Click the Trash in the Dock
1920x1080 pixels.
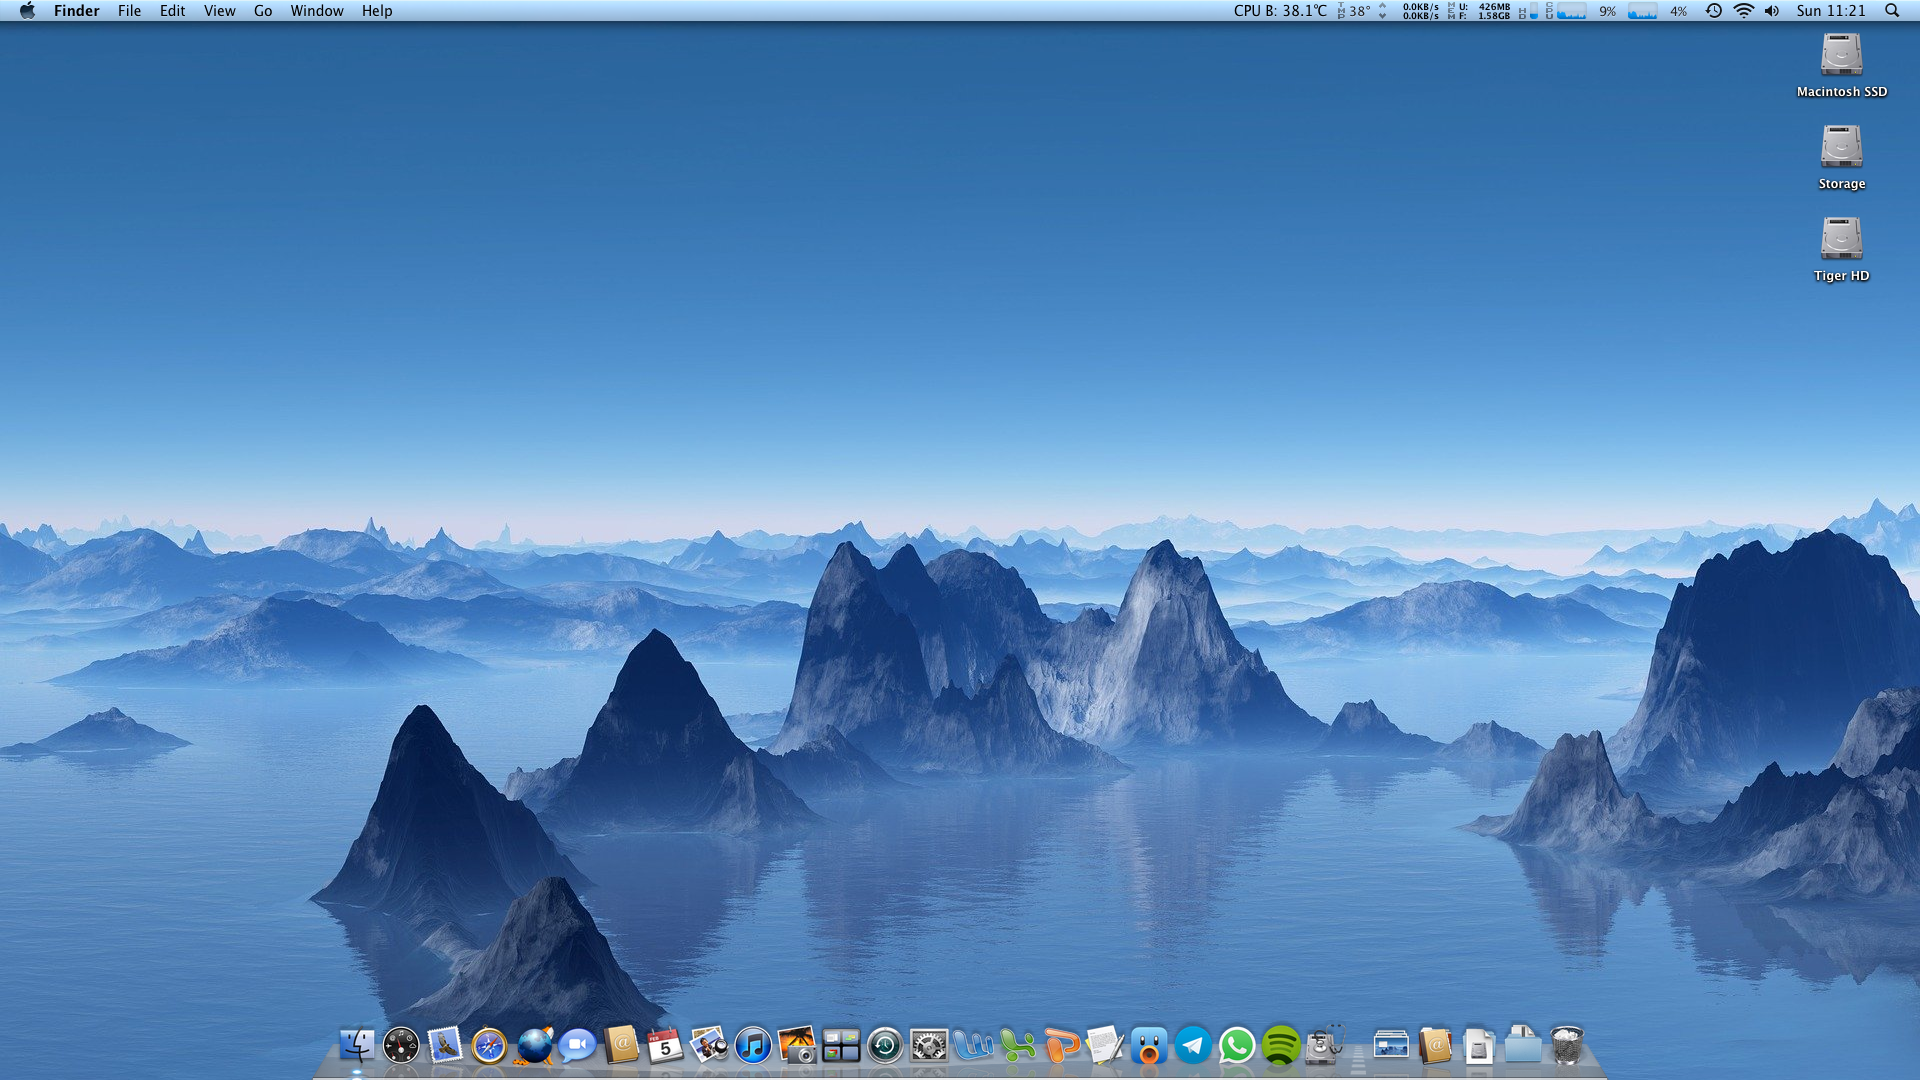click(x=1566, y=1046)
